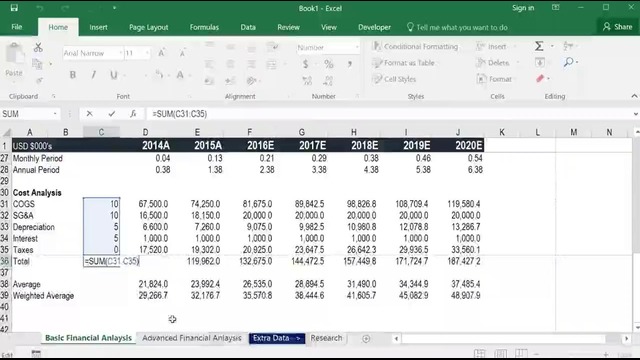Click the Cut scissors icon
The width and height of the screenshot is (640, 360).
38,47
